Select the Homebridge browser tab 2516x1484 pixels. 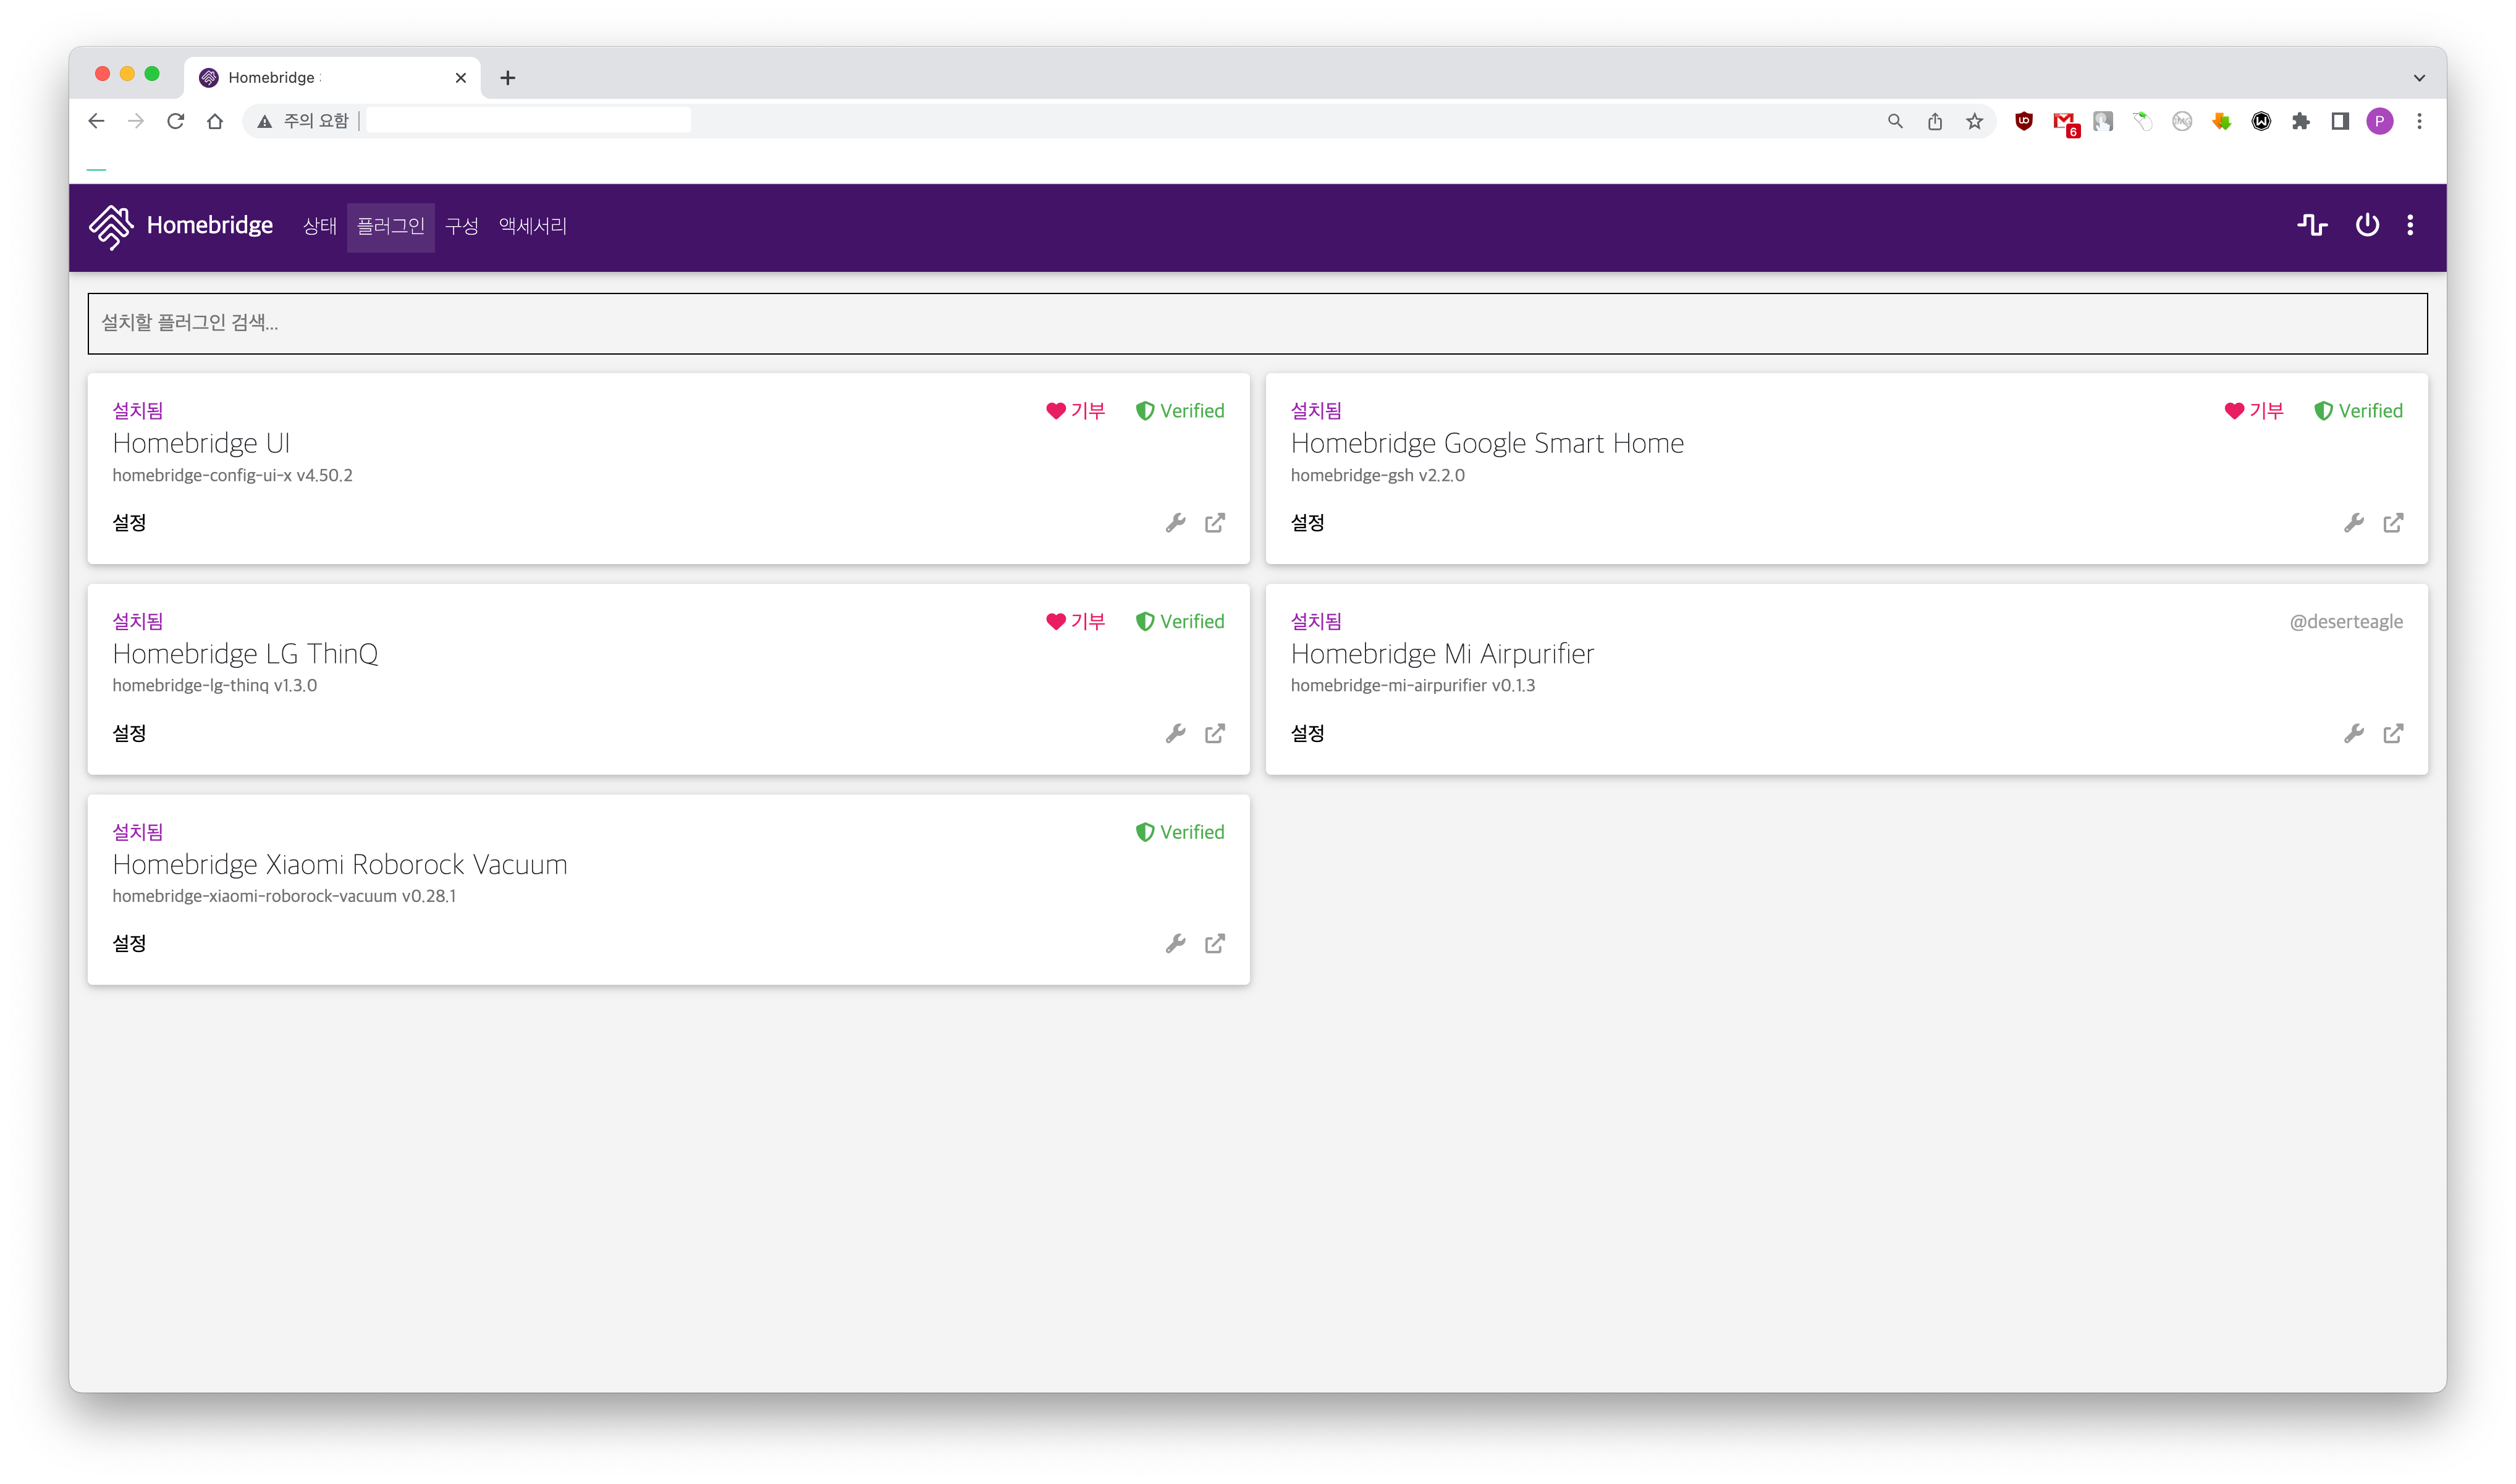[332, 78]
